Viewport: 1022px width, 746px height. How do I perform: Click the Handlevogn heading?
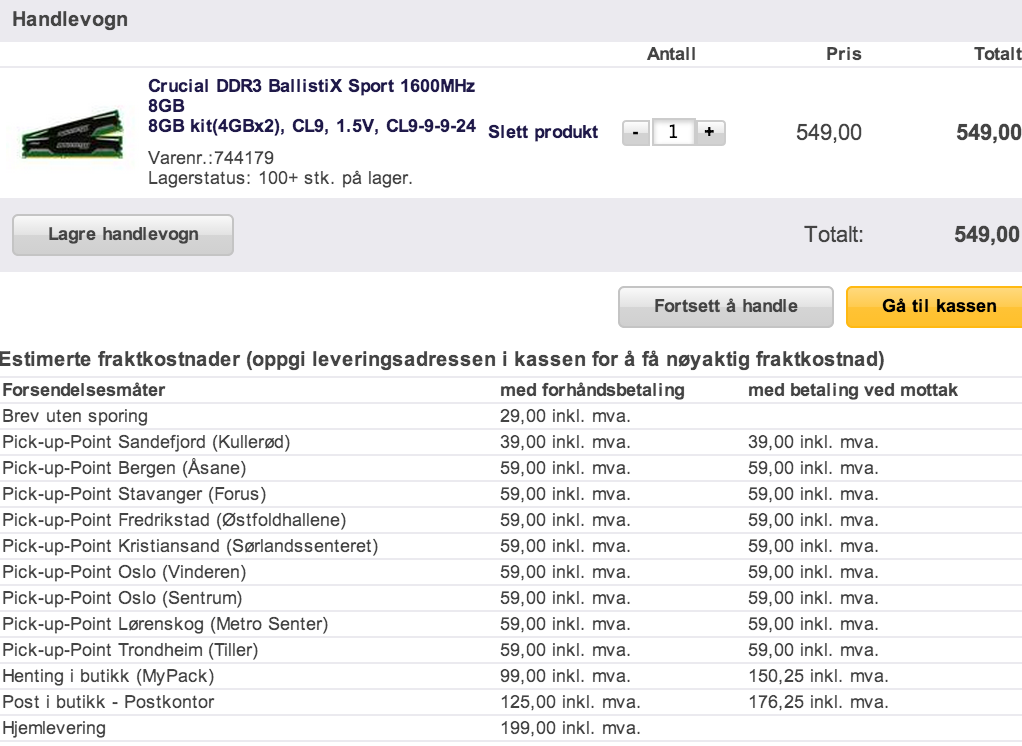coord(70,20)
